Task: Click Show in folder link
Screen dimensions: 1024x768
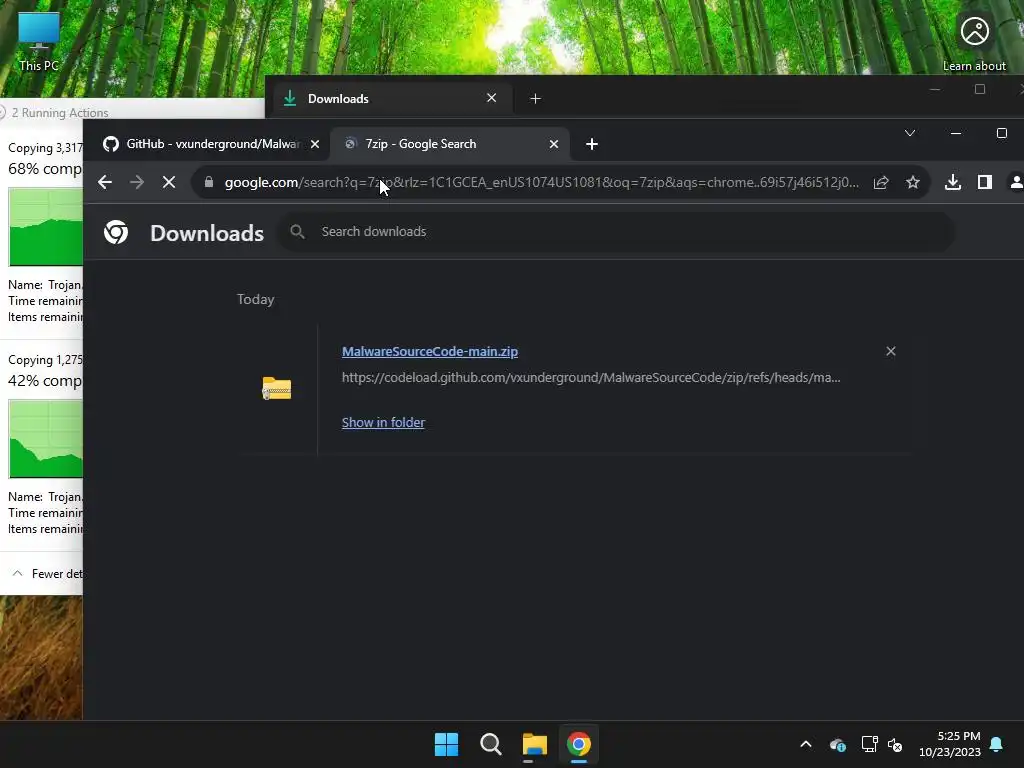Action: pos(383,423)
